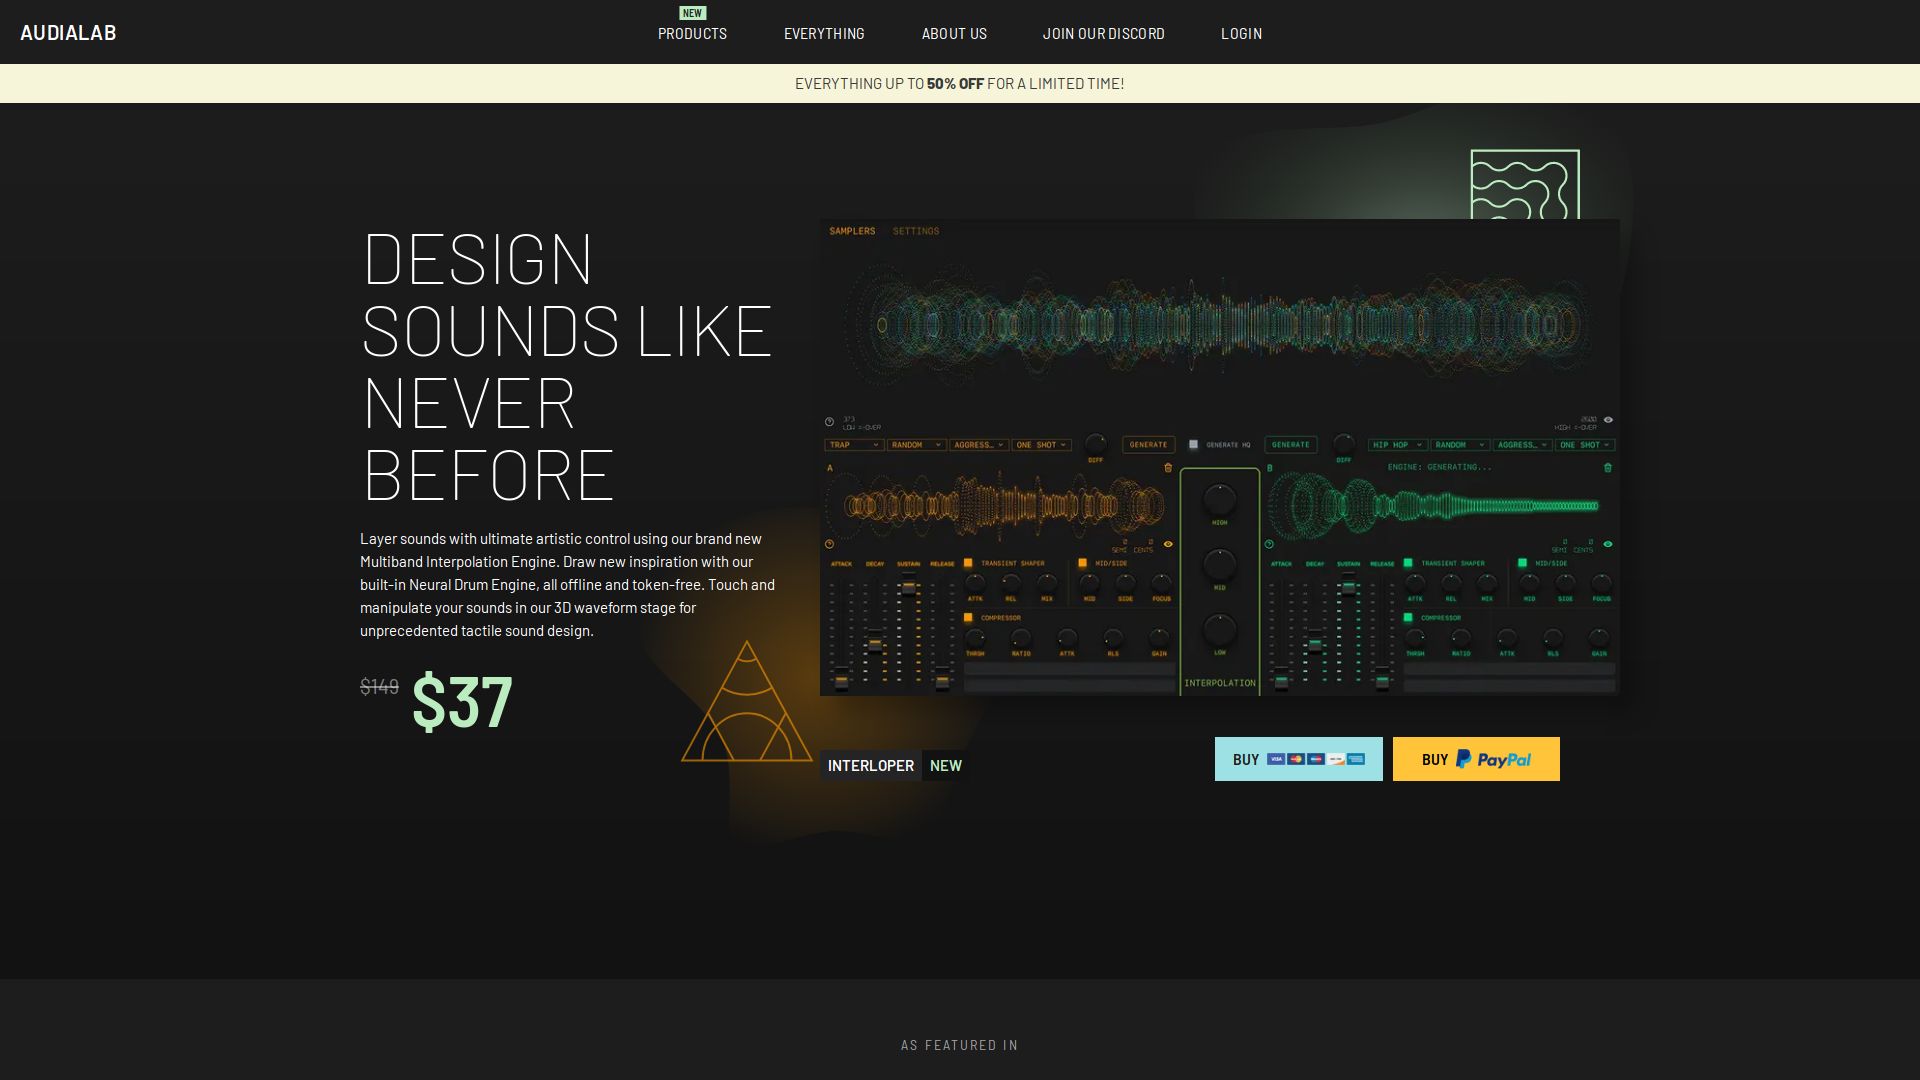Click orange GENERATE button for sampler A
Viewport: 1920px width, 1080px height.
coord(1148,445)
